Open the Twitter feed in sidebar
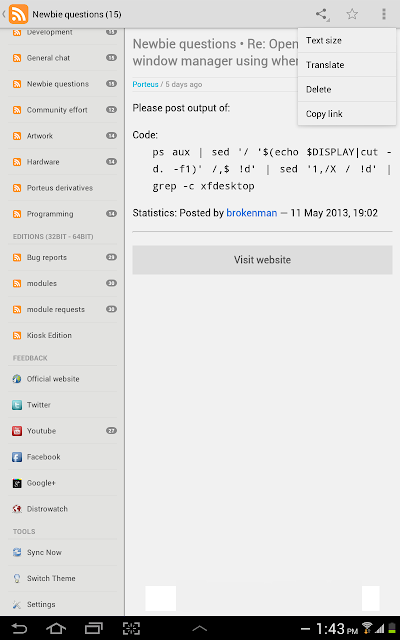 tap(62, 405)
